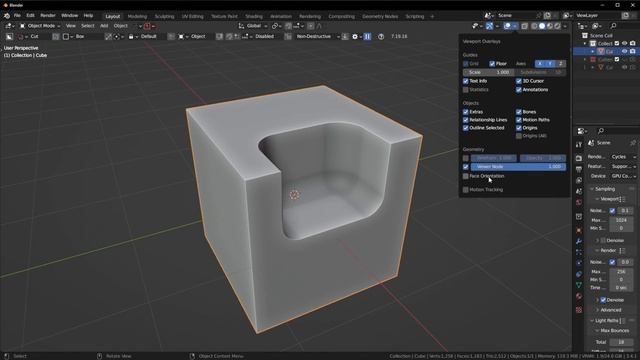Toggle the 3D Cursor checkbox
The width and height of the screenshot is (640, 360).
tap(519, 81)
